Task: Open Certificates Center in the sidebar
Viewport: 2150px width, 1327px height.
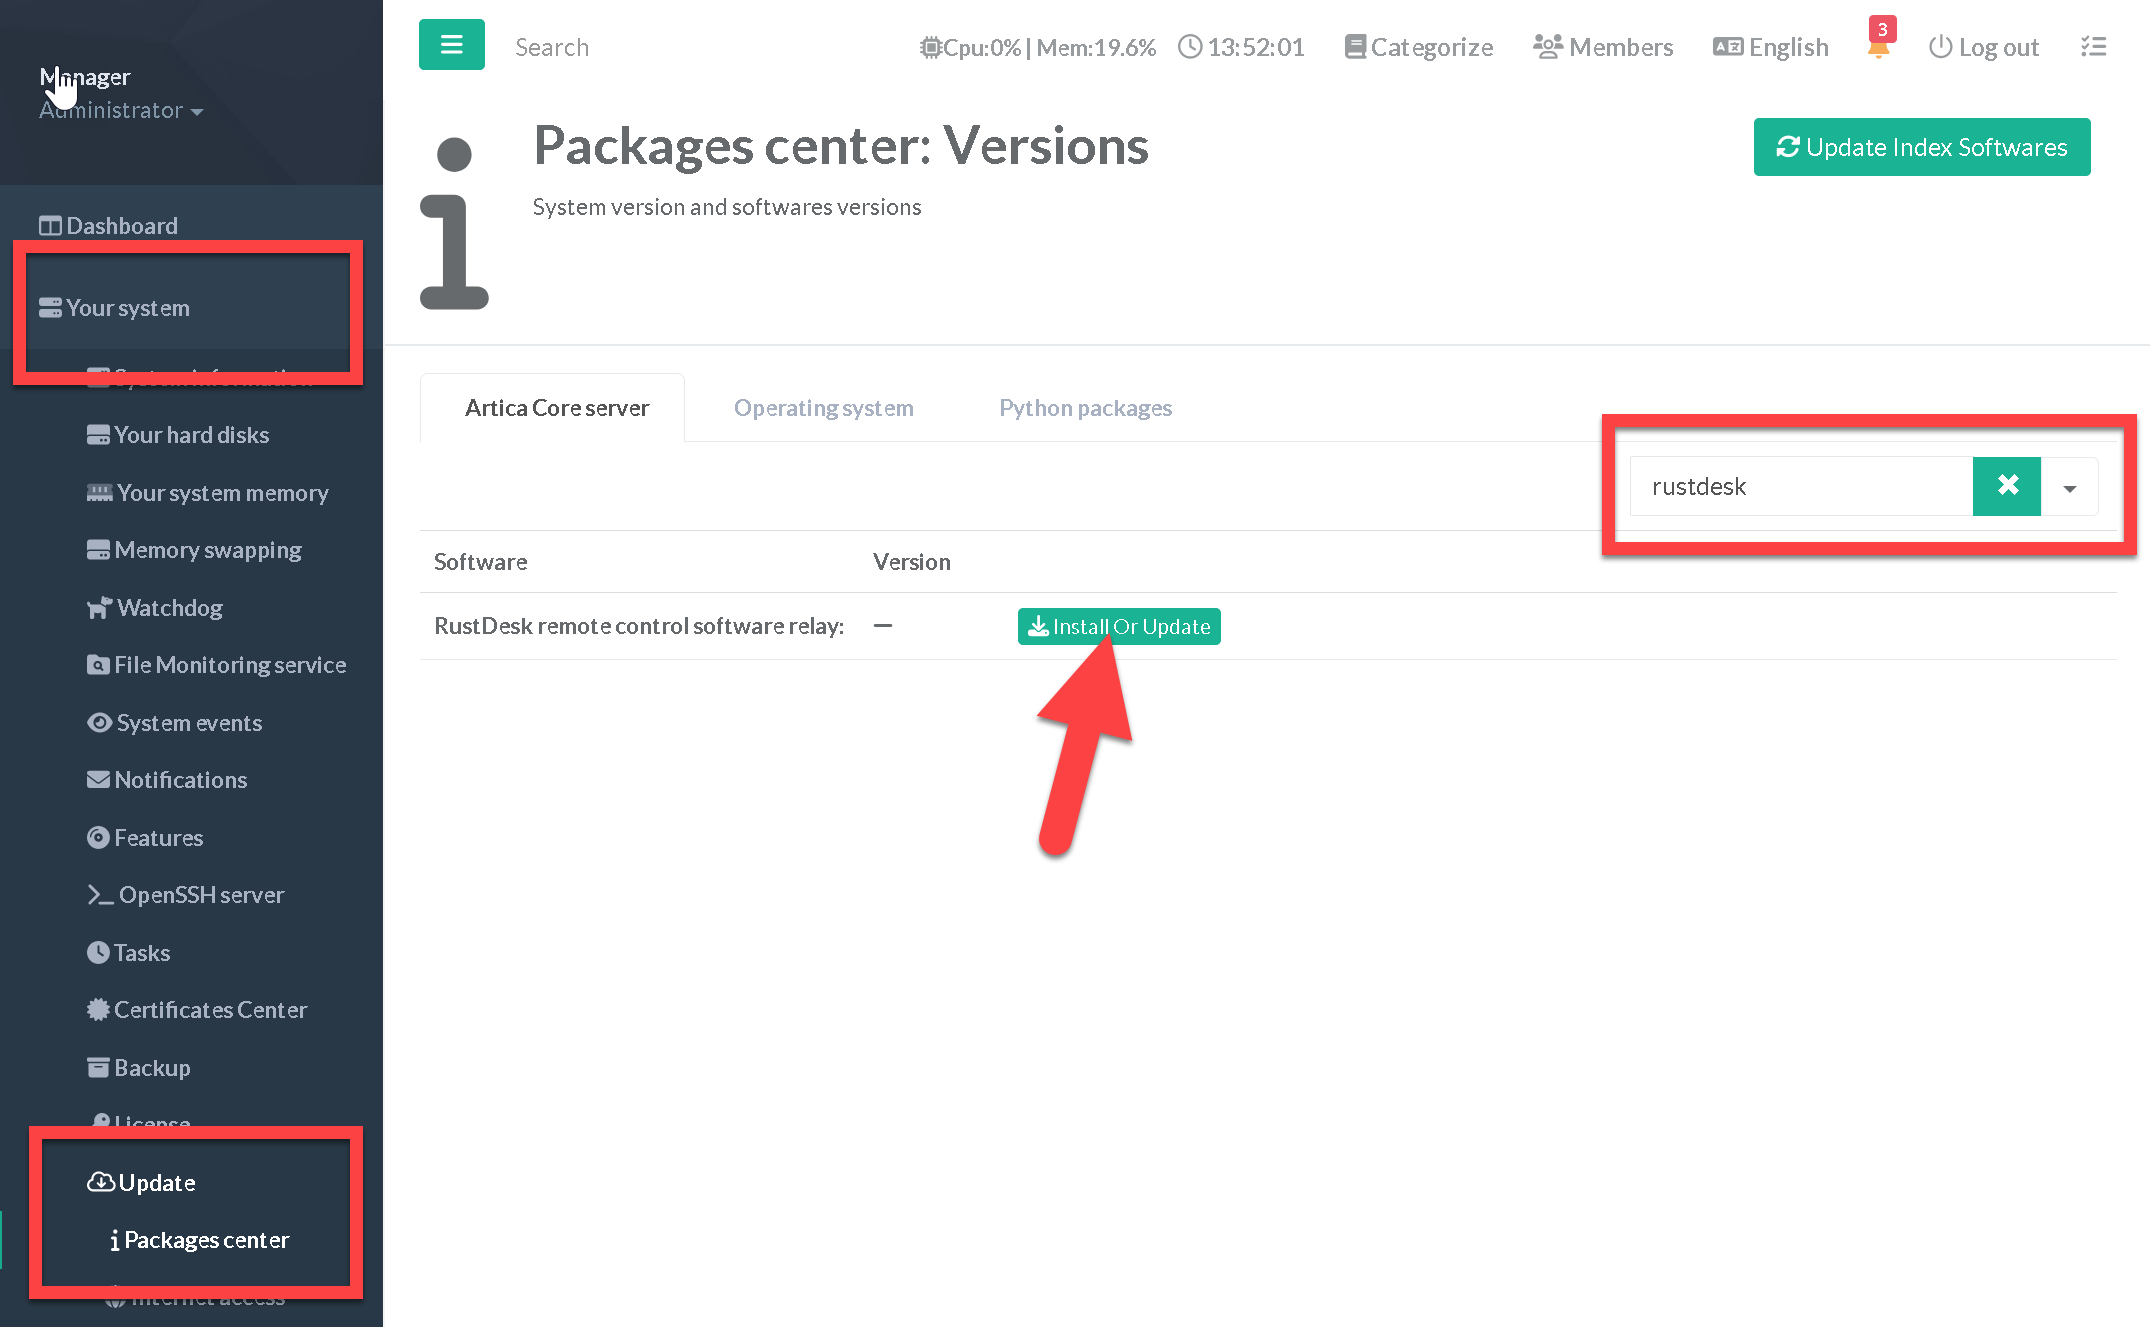Action: 210,1010
